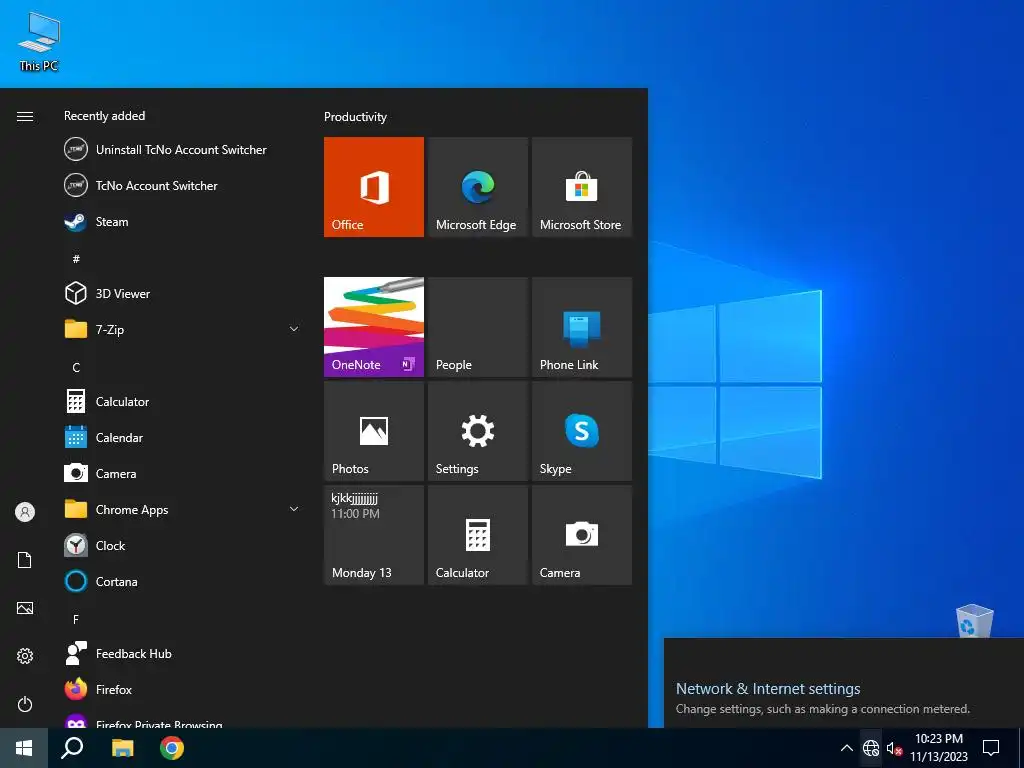This screenshot has width=1024, height=768.
Task: Open the Photos tile
Action: (374, 431)
